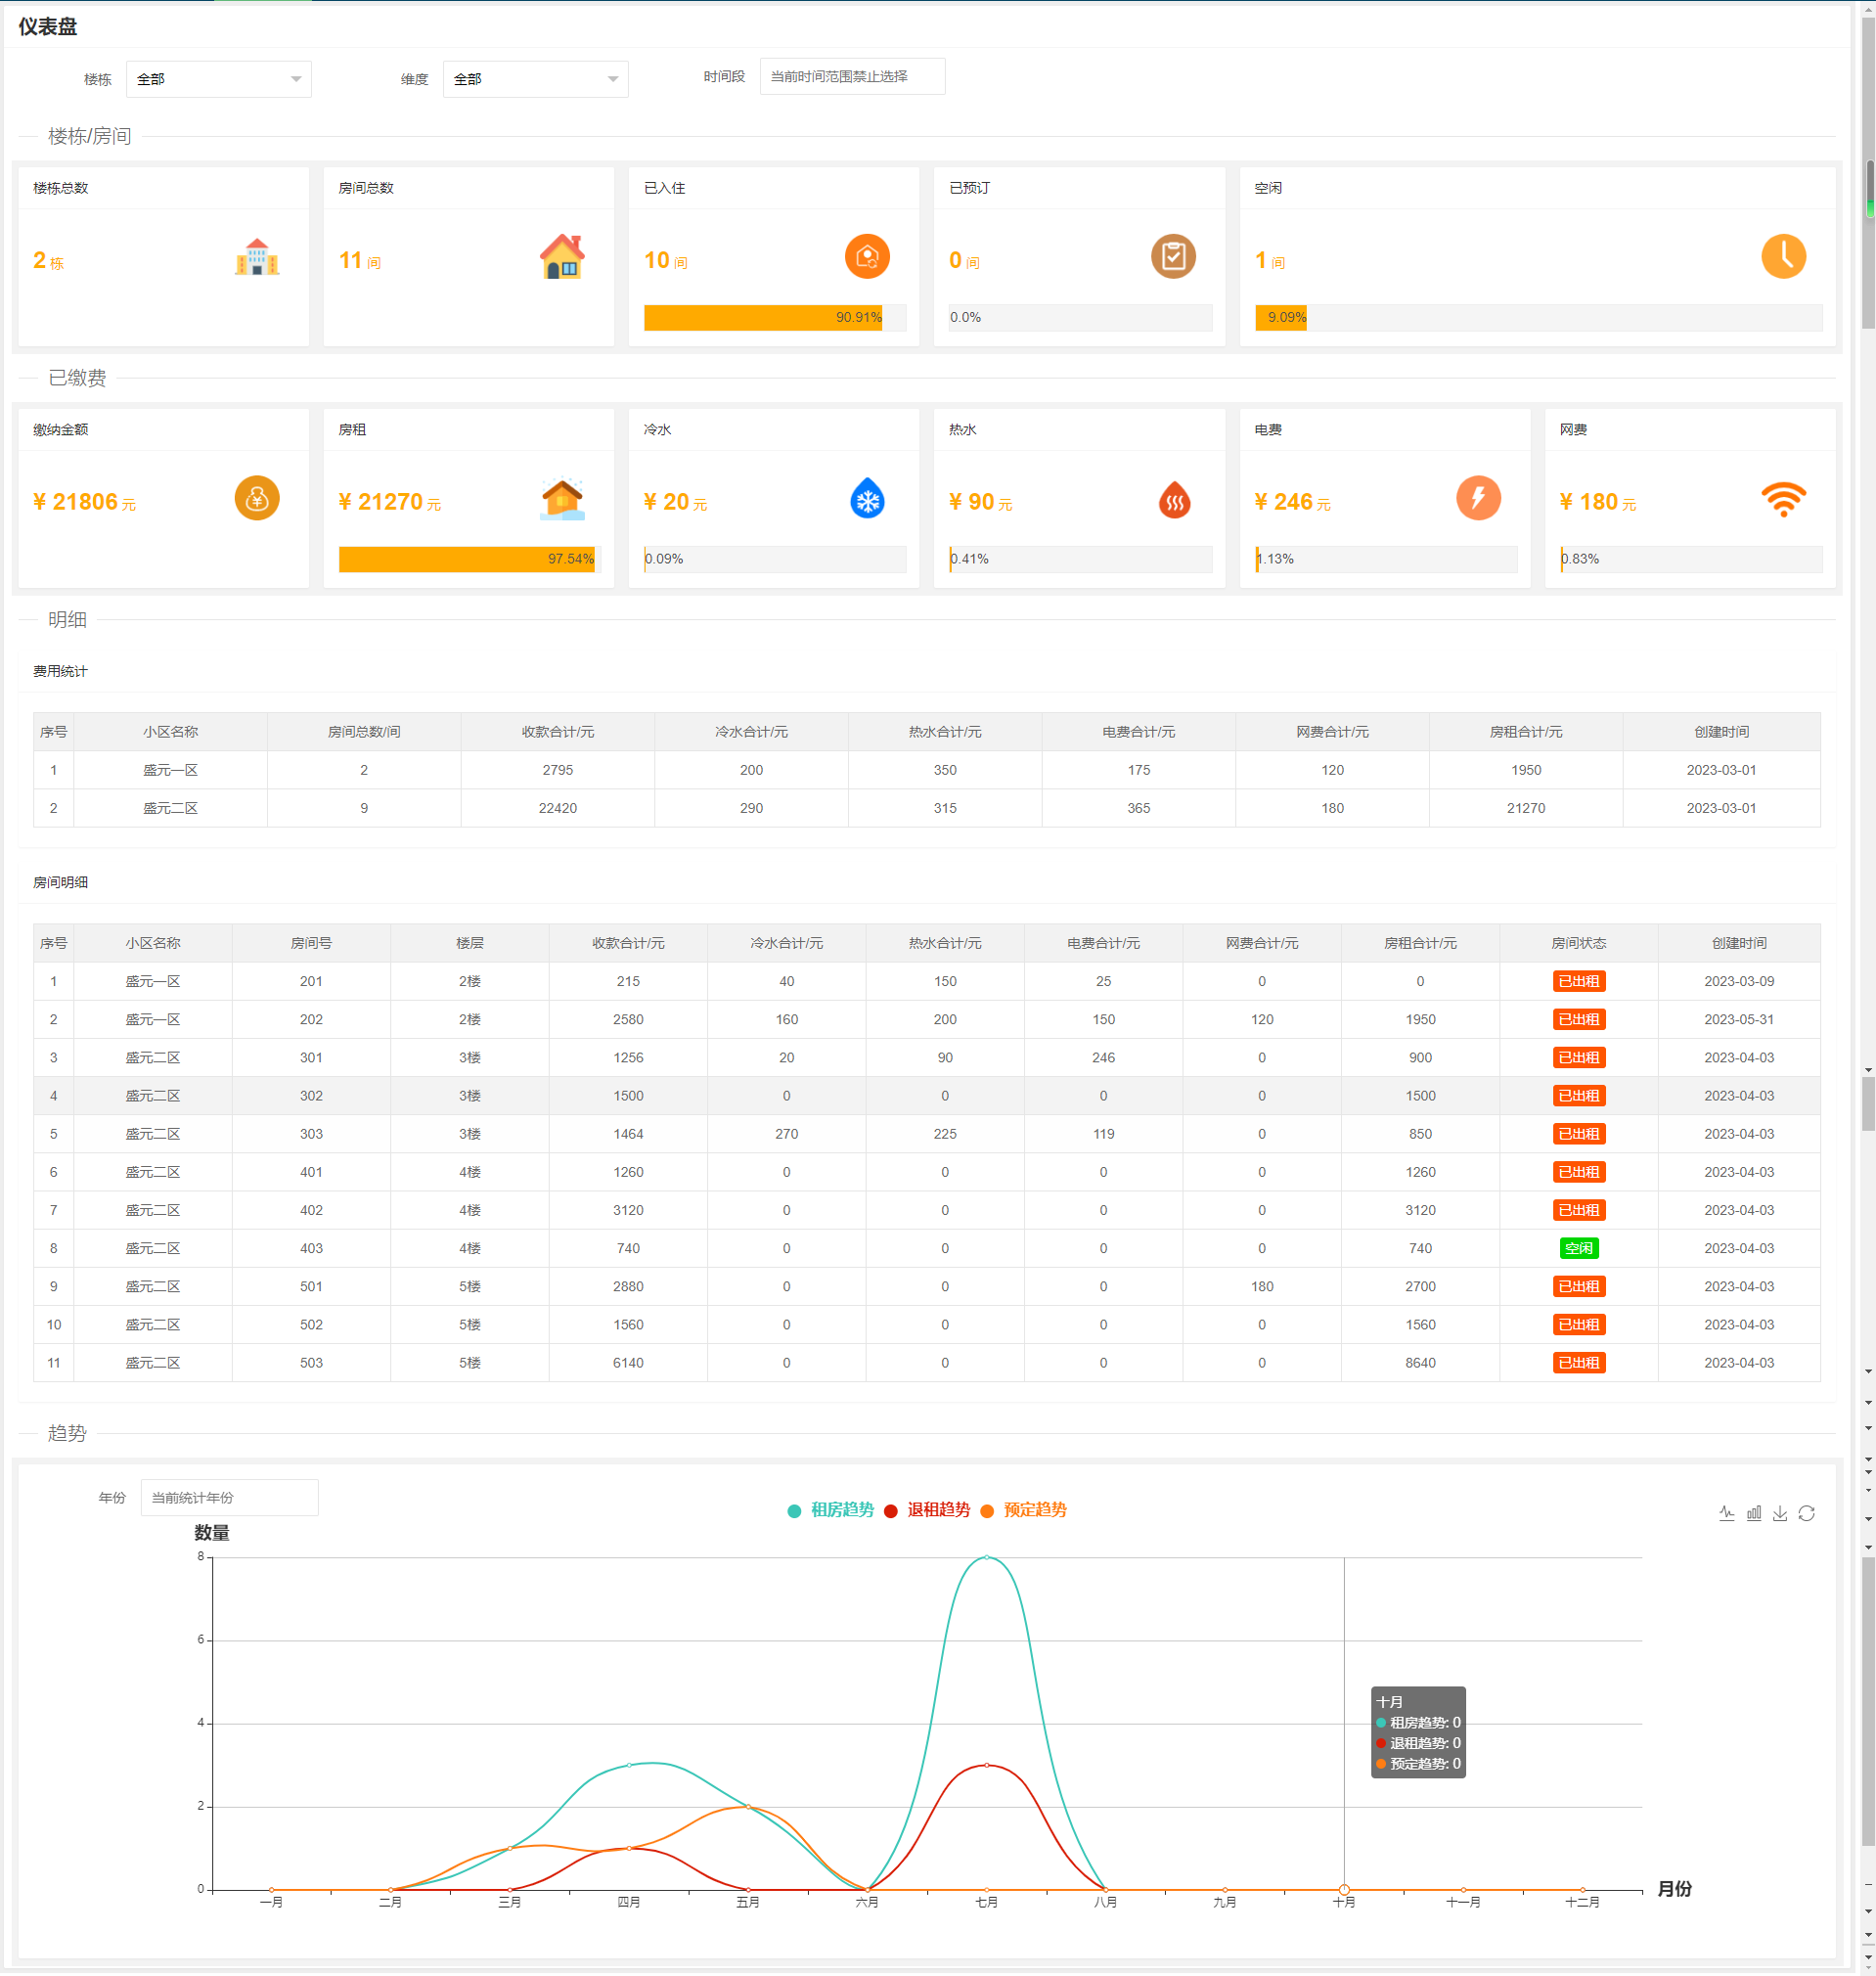This screenshot has width=1876, height=1976.
Task: Click the hot water drop icon in 热水 card
Action: pos(1174,499)
